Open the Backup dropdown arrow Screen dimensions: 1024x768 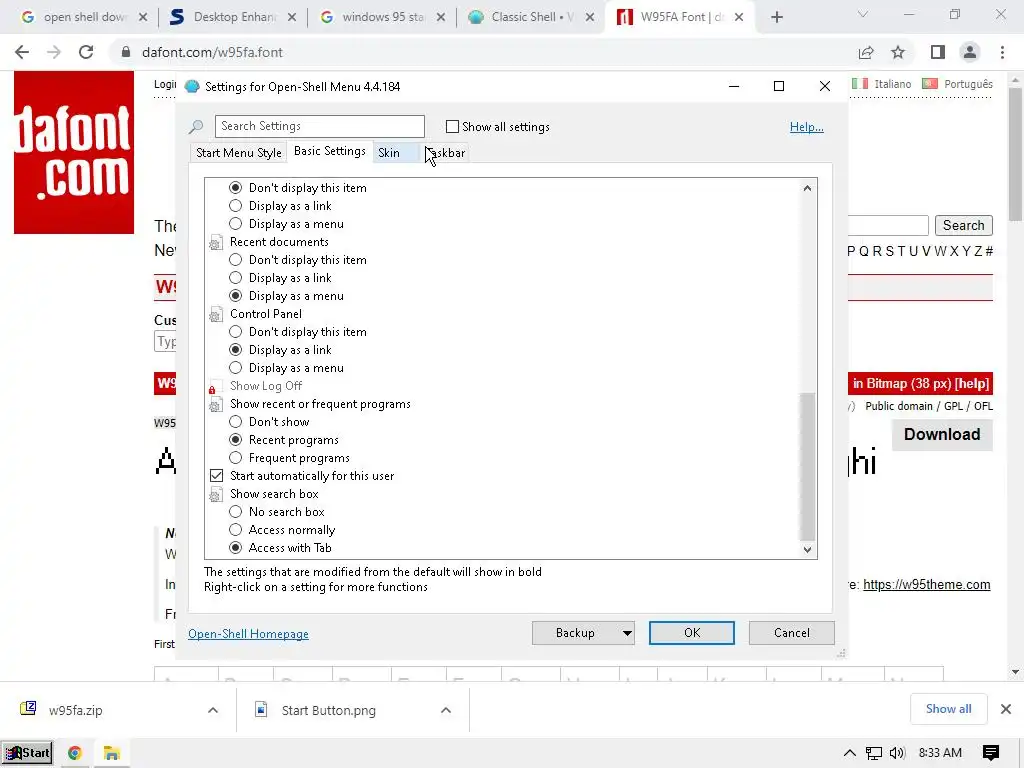(x=627, y=633)
